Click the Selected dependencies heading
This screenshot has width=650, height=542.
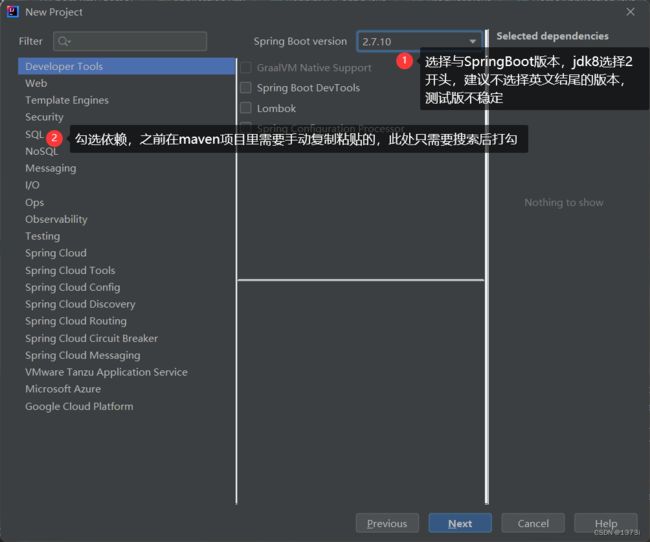click(553, 36)
